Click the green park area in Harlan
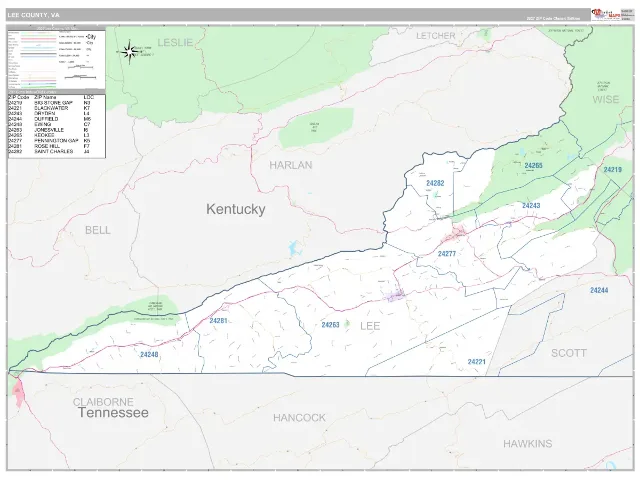640x480 pixels. 314,128
